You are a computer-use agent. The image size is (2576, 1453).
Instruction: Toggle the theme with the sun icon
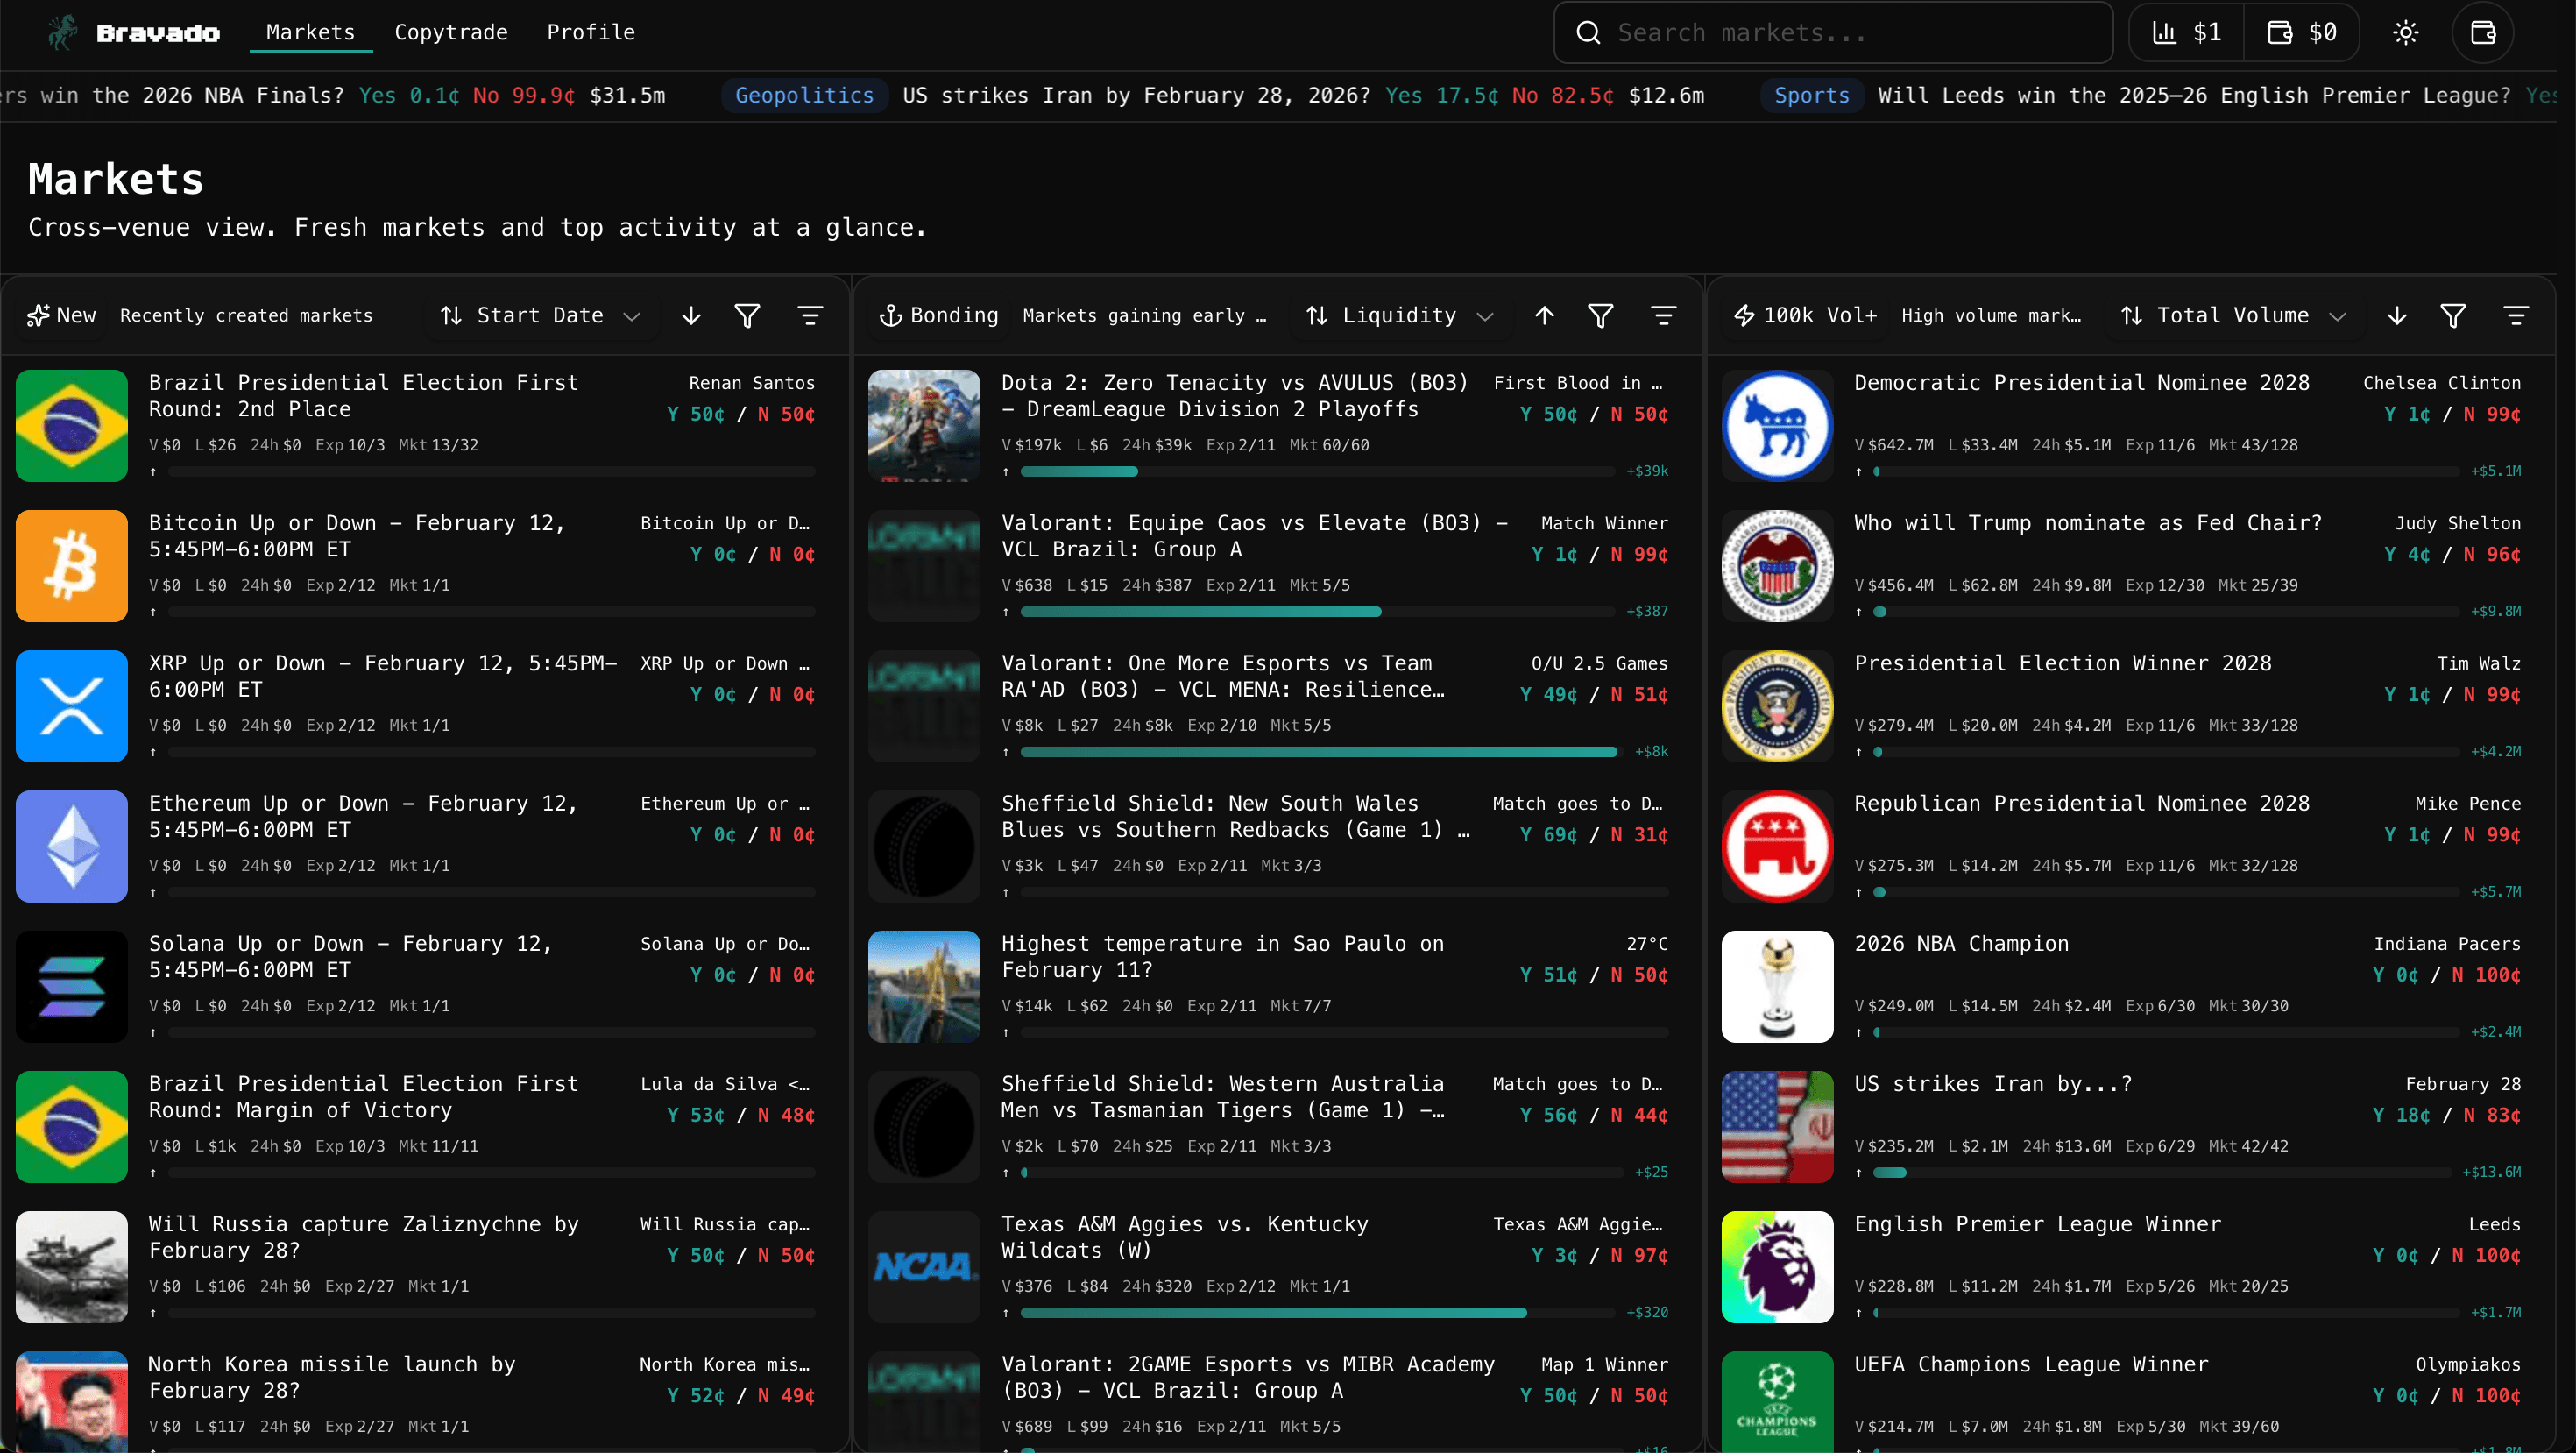[2406, 32]
